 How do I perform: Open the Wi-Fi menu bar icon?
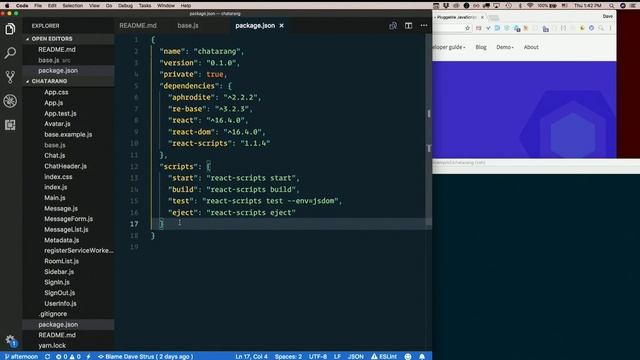(x=530, y=6)
